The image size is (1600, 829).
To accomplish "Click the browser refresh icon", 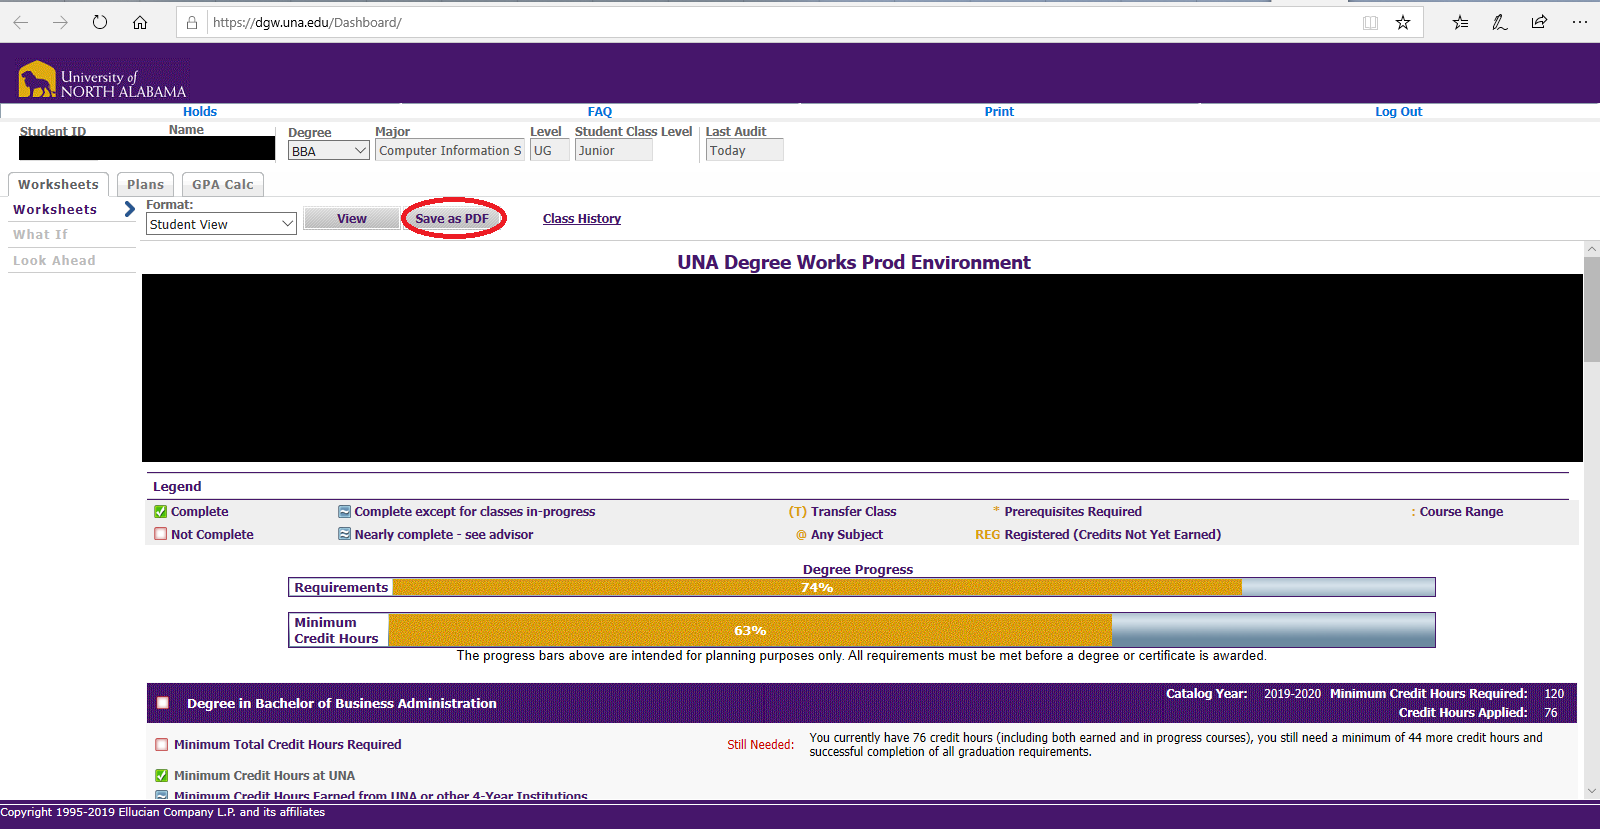I will pyautogui.click(x=100, y=22).
